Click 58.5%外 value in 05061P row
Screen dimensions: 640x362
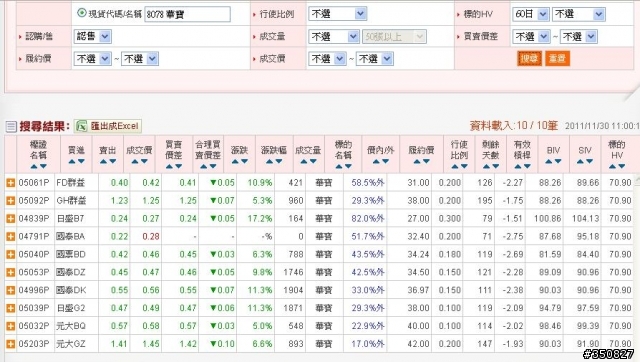tap(368, 183)
